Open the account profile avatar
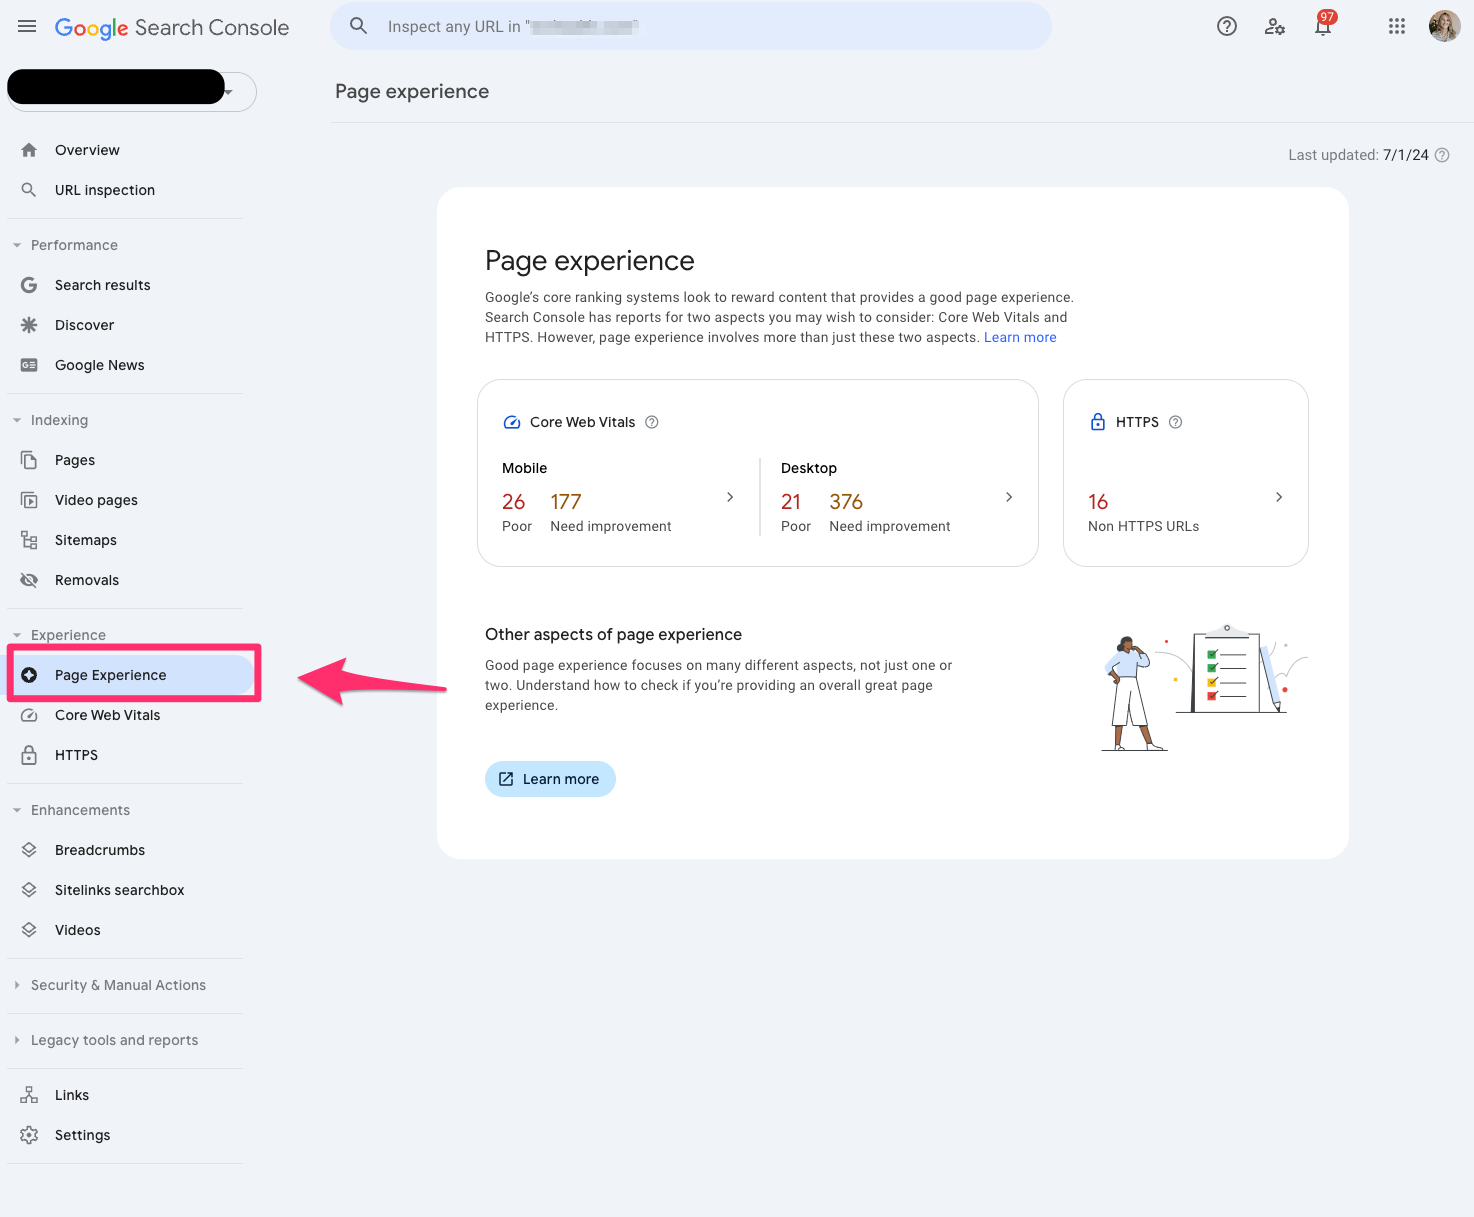Screen dimensions: 1474x1217 pyautogui.click(x=1445, y=27)
